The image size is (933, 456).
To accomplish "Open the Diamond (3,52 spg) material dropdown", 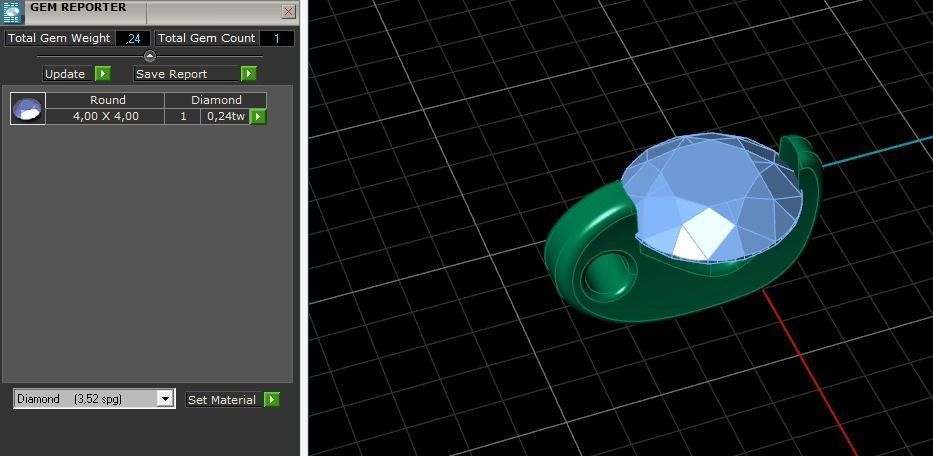I will click(x=165, y=399).
